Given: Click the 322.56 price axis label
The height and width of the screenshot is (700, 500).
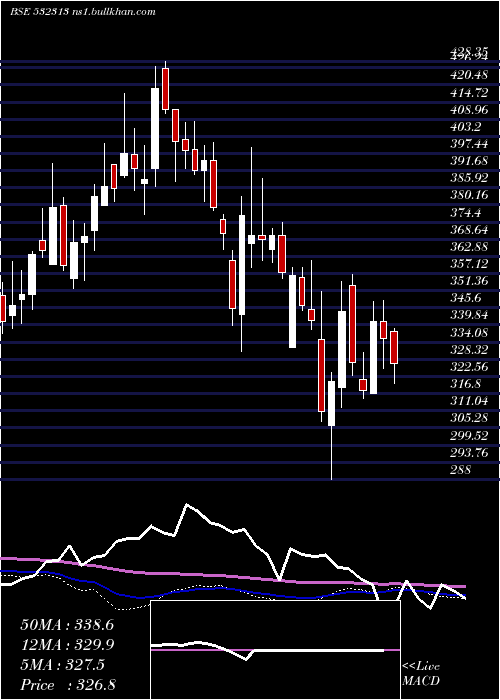Looking at the screenshot, I should coord(468,367).
